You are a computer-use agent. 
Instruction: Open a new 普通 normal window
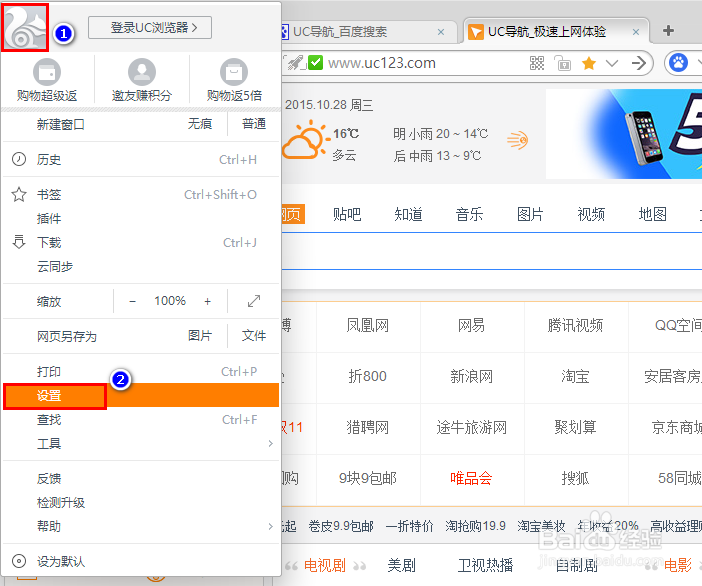tap(254, 124)
